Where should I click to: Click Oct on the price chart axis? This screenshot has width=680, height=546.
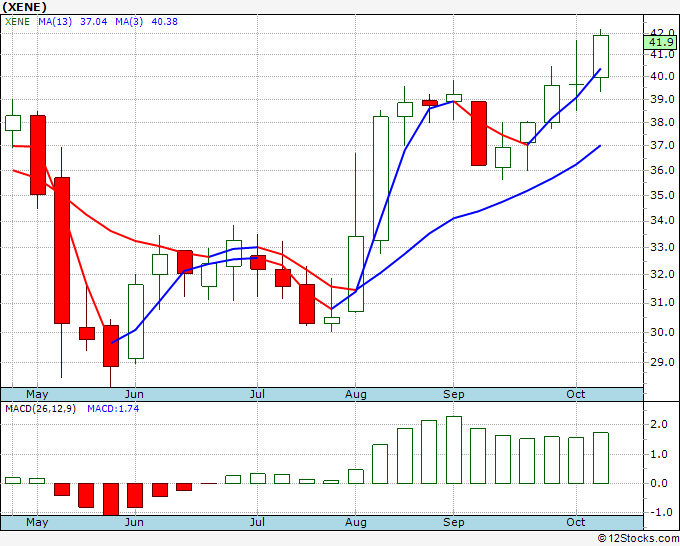576,394
